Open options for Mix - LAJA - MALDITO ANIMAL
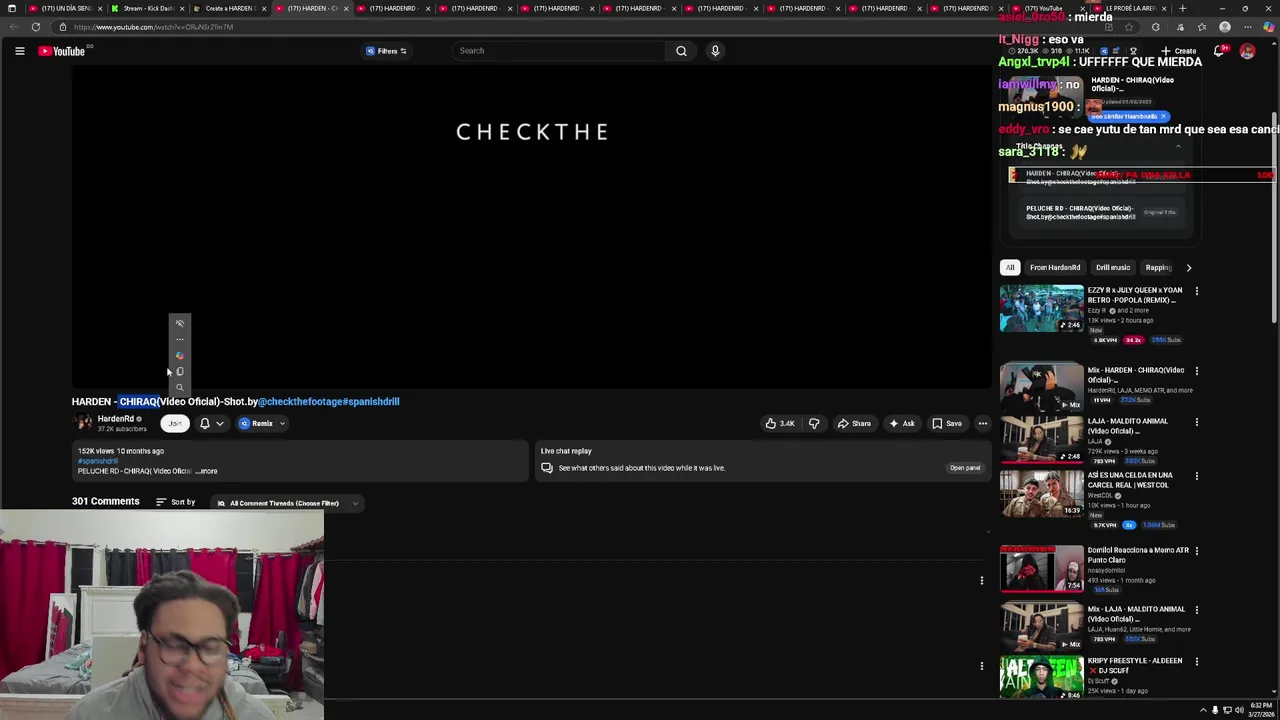This screenshot has height=720, width=1280. (1196, 610)
